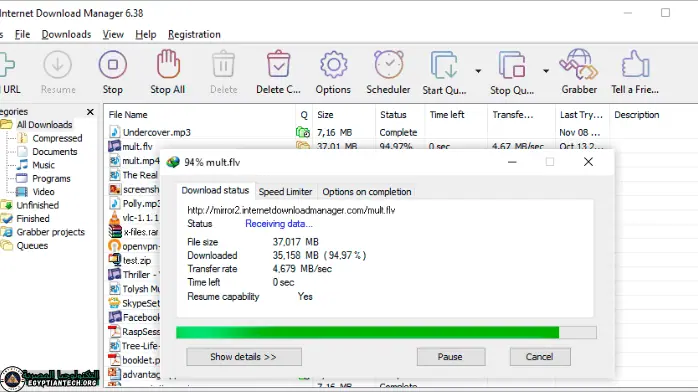Click the Start Queue icon
698x392 pixels.
(x=444, y=65)
